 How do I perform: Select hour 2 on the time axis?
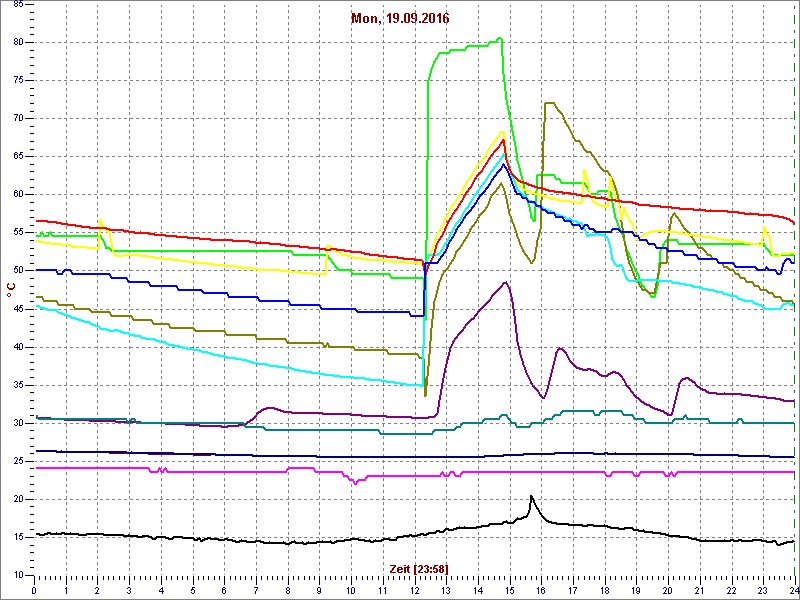(97, 590)
